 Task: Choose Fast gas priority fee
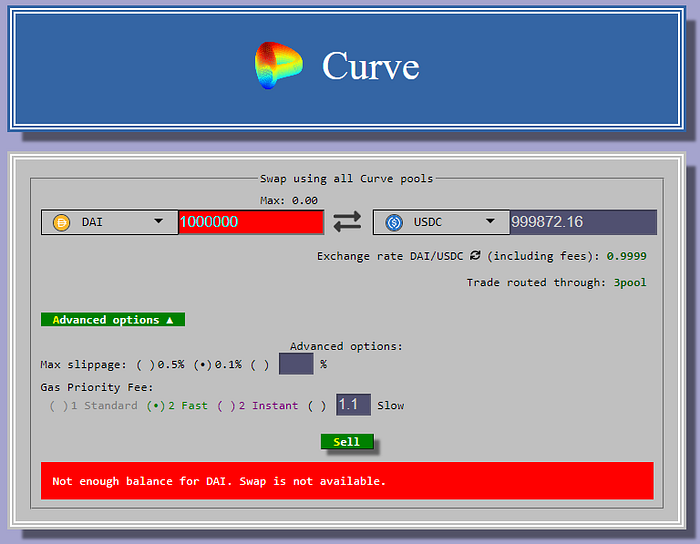click(155, 406)
